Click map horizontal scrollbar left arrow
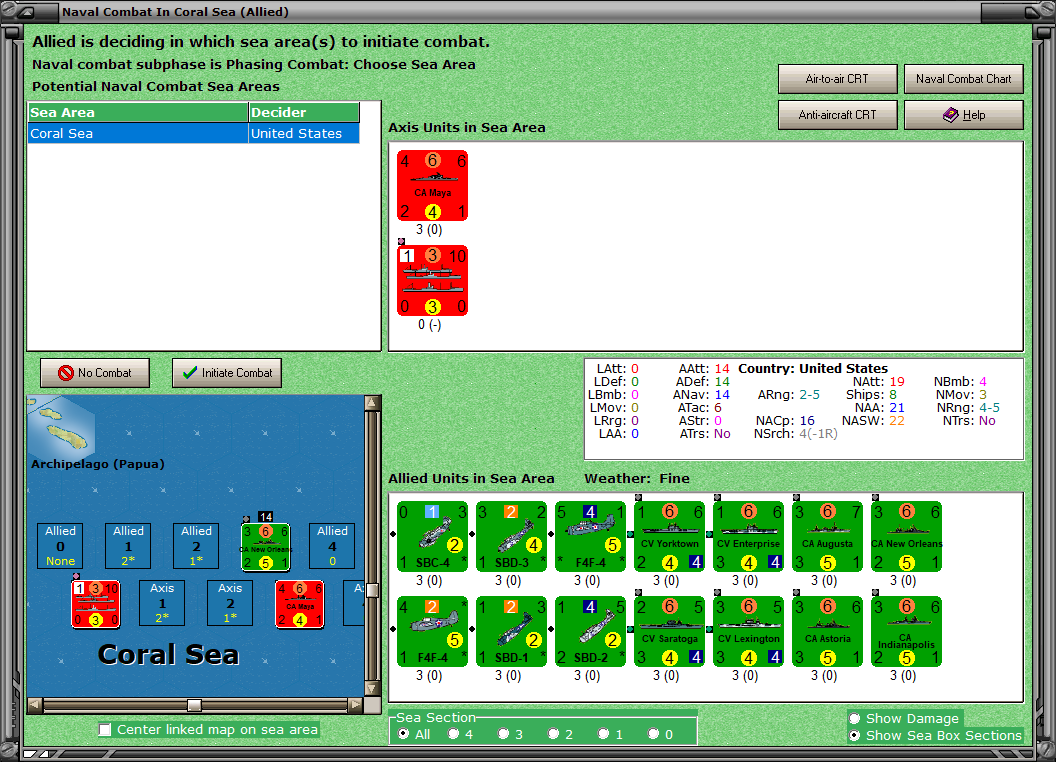Viewport: 1056px width, 762px height. pos(35,705)
